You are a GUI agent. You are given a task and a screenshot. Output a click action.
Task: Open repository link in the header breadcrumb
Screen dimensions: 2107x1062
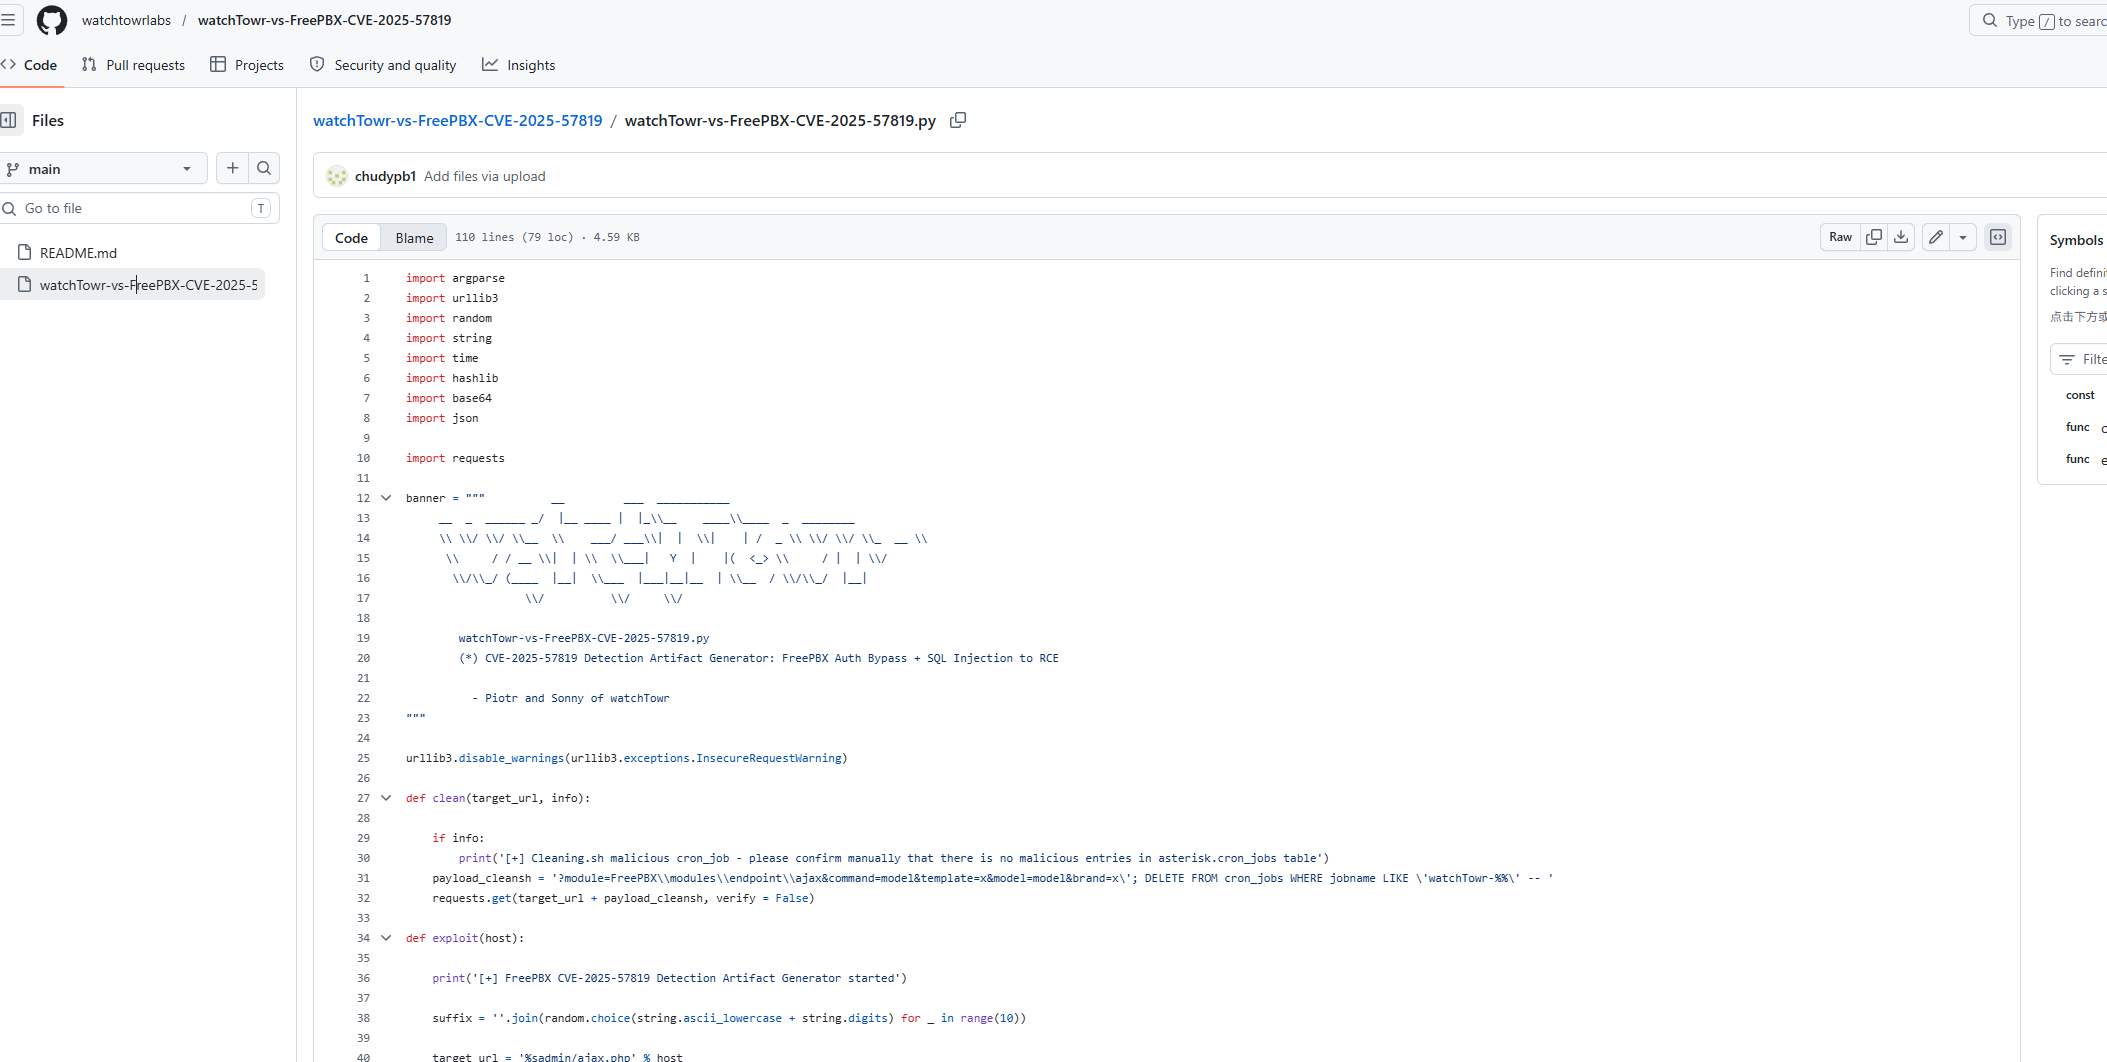[324, 20]
